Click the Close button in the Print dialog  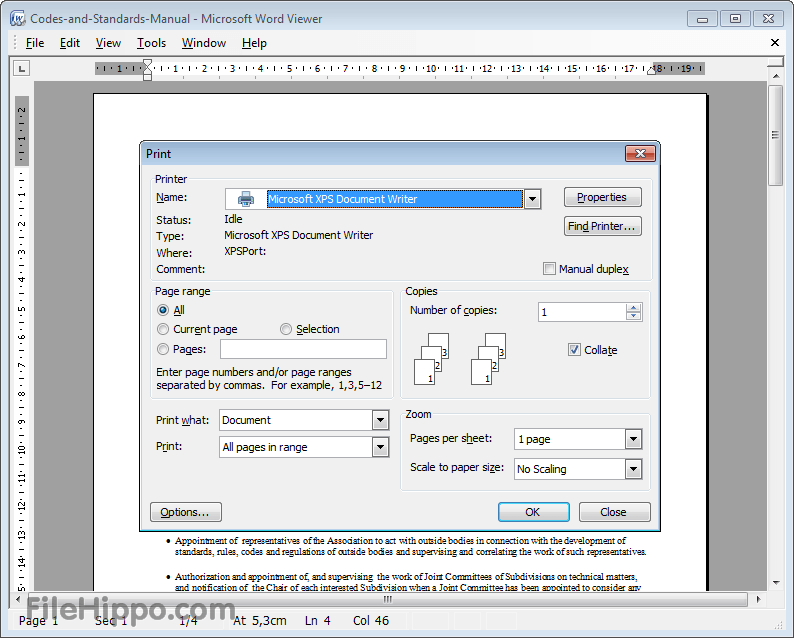click(x=614, y=512)
